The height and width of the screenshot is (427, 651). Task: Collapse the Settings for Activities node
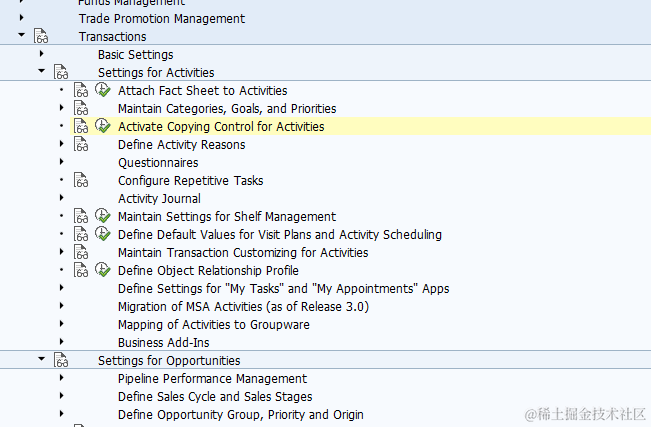point(41,72)
